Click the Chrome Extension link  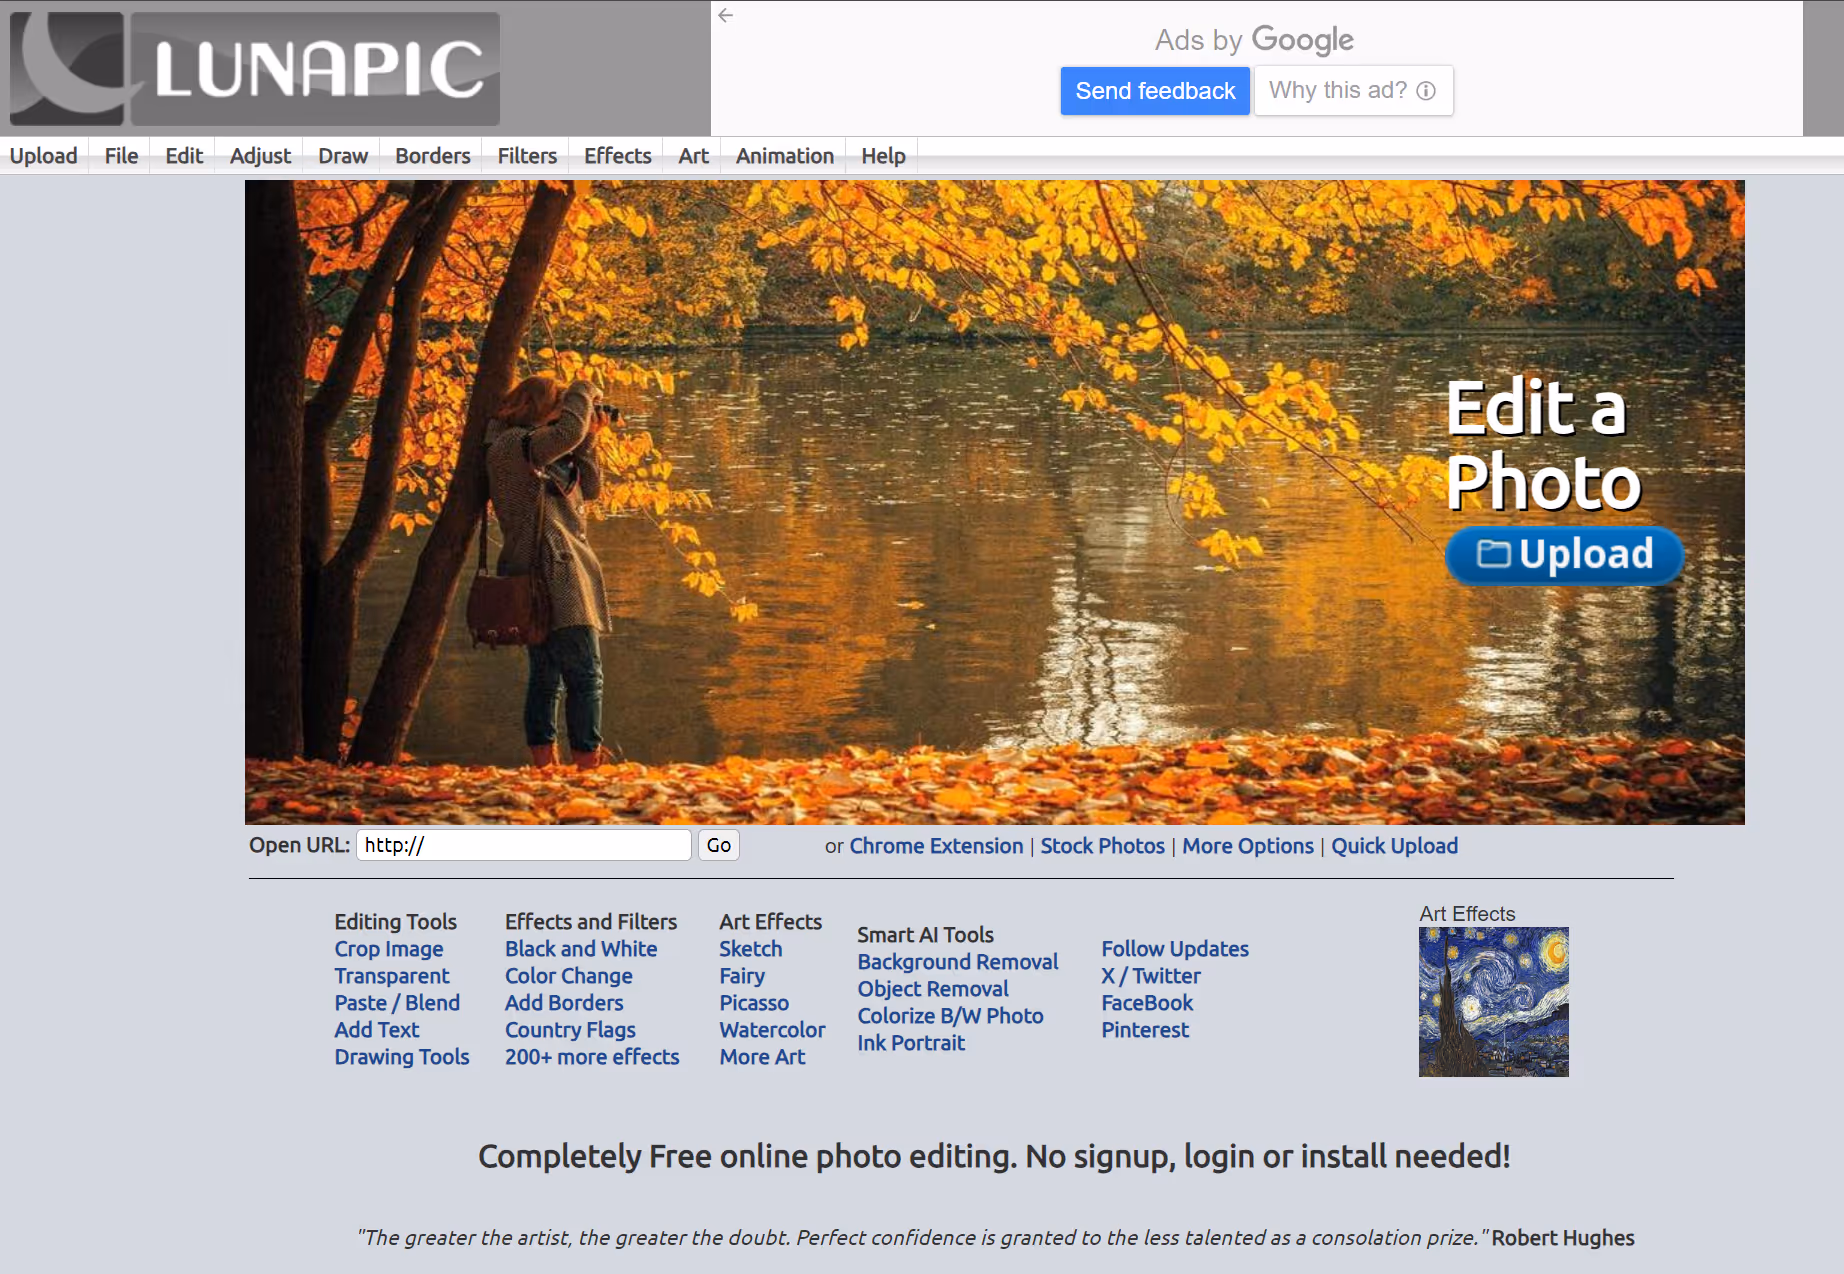pos(936,845)
